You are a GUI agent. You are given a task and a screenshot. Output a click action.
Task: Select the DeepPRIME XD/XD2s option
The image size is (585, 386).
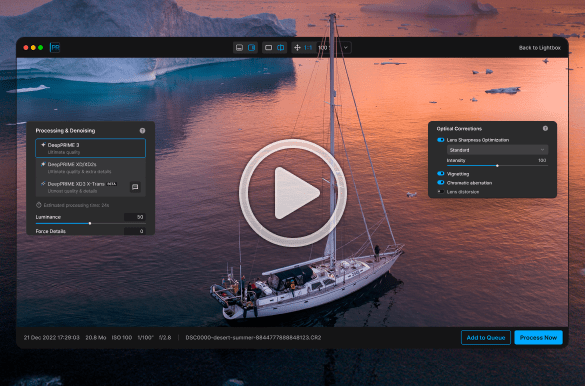91,167
